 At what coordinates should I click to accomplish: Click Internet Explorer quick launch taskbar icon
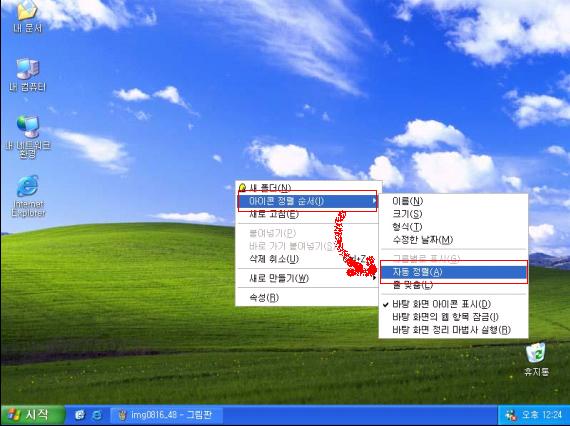[97, 415]
